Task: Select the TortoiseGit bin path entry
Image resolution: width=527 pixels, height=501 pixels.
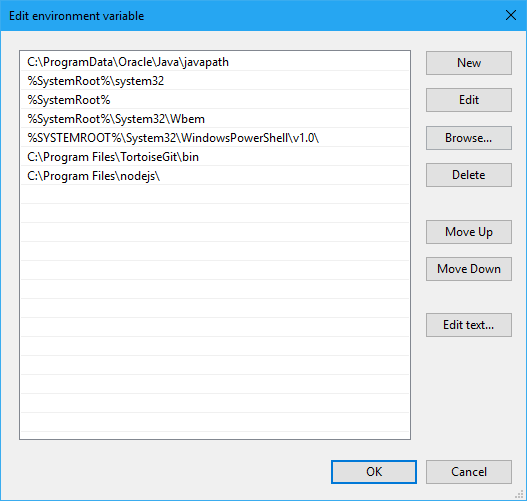Action: pos(215,157)
